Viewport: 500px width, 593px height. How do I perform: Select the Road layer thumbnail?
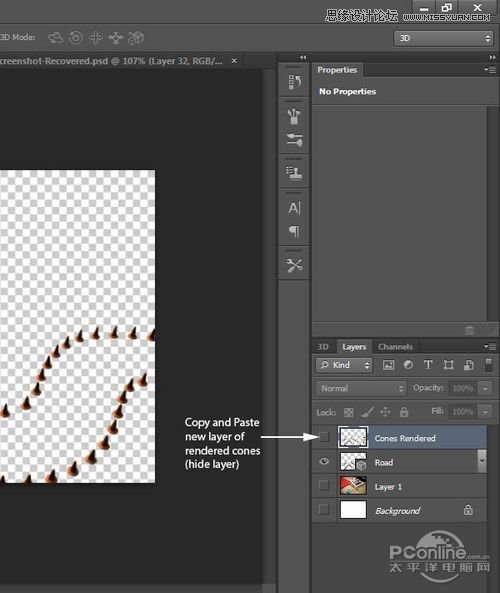[353, 462]
